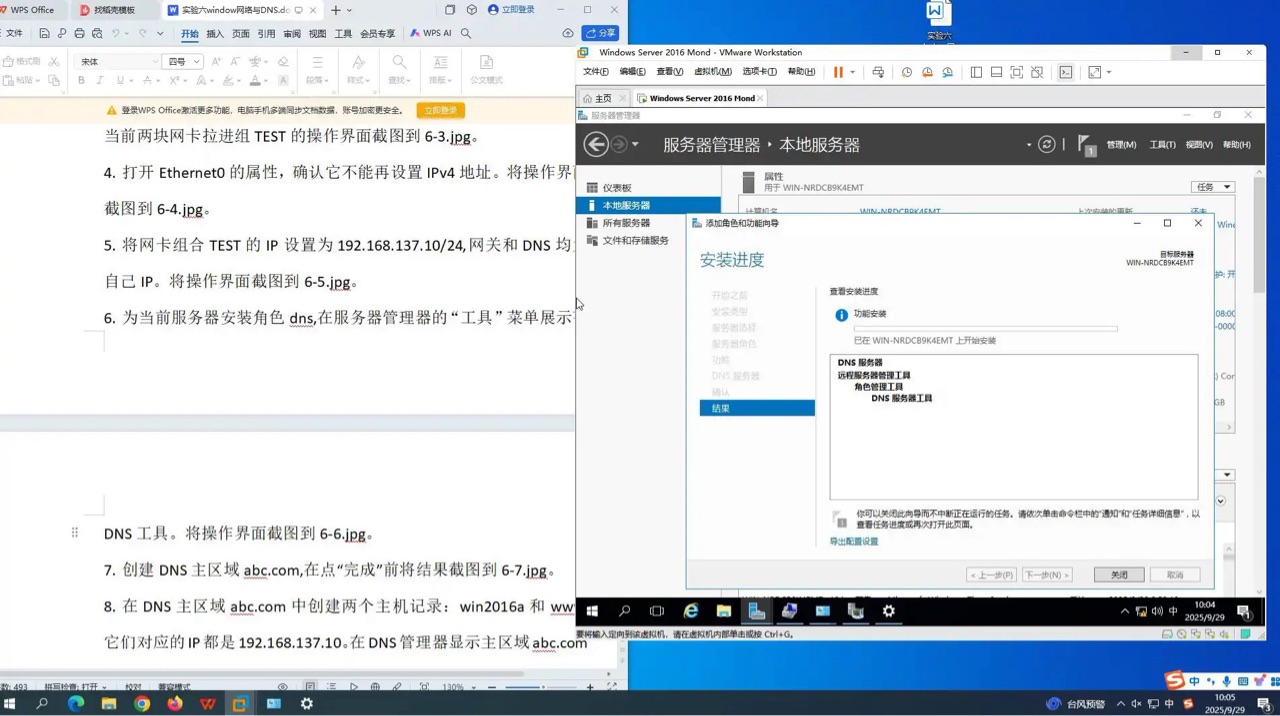The height and width of the screenshot is (716, 1280).
Task: Click 导出配置设置 link in wizard
Action: coord(854,541)
